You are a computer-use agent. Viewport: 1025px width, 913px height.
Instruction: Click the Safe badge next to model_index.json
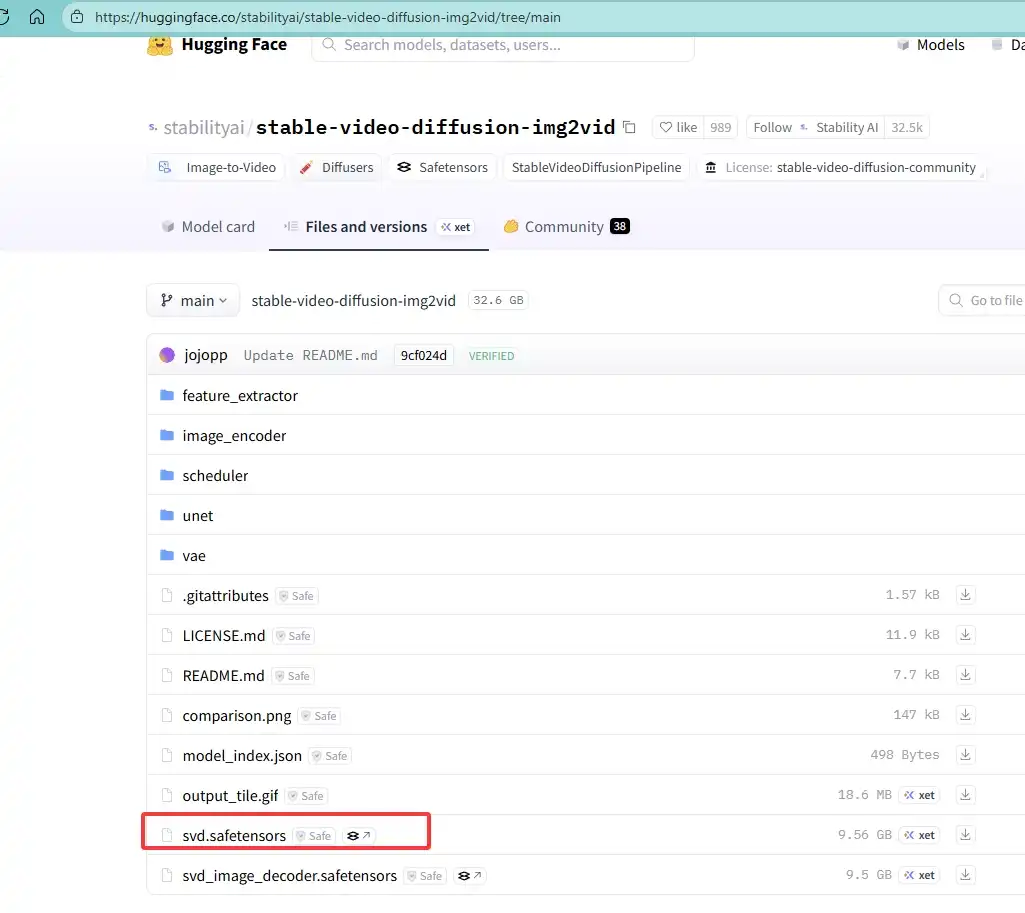click(x=330, y=755)
